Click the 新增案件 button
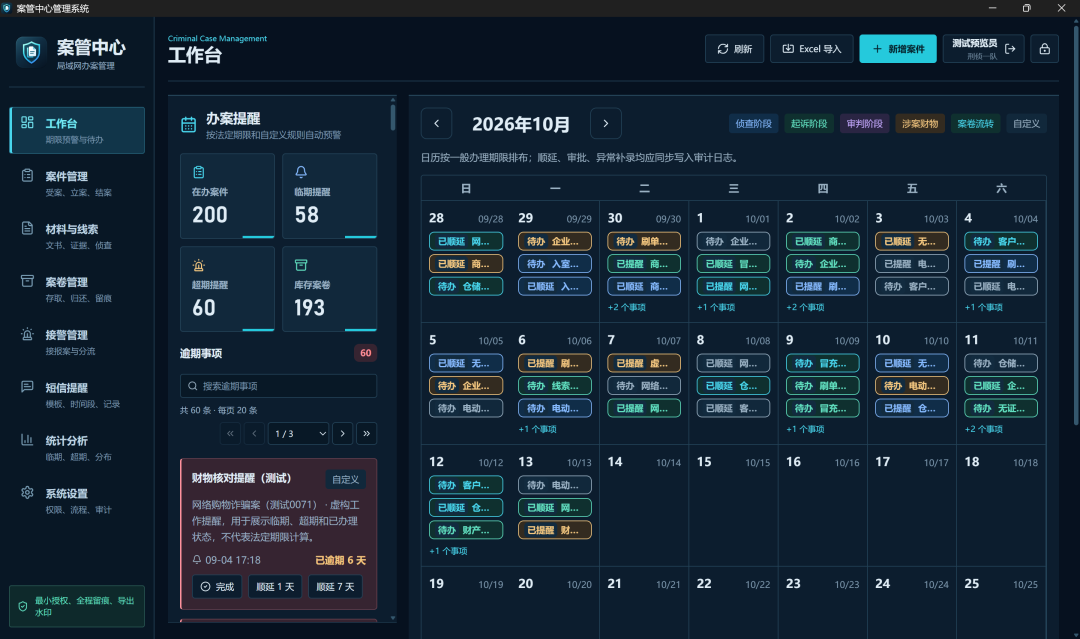Screen dimensions: 1080x639 (x=897, y=49)
